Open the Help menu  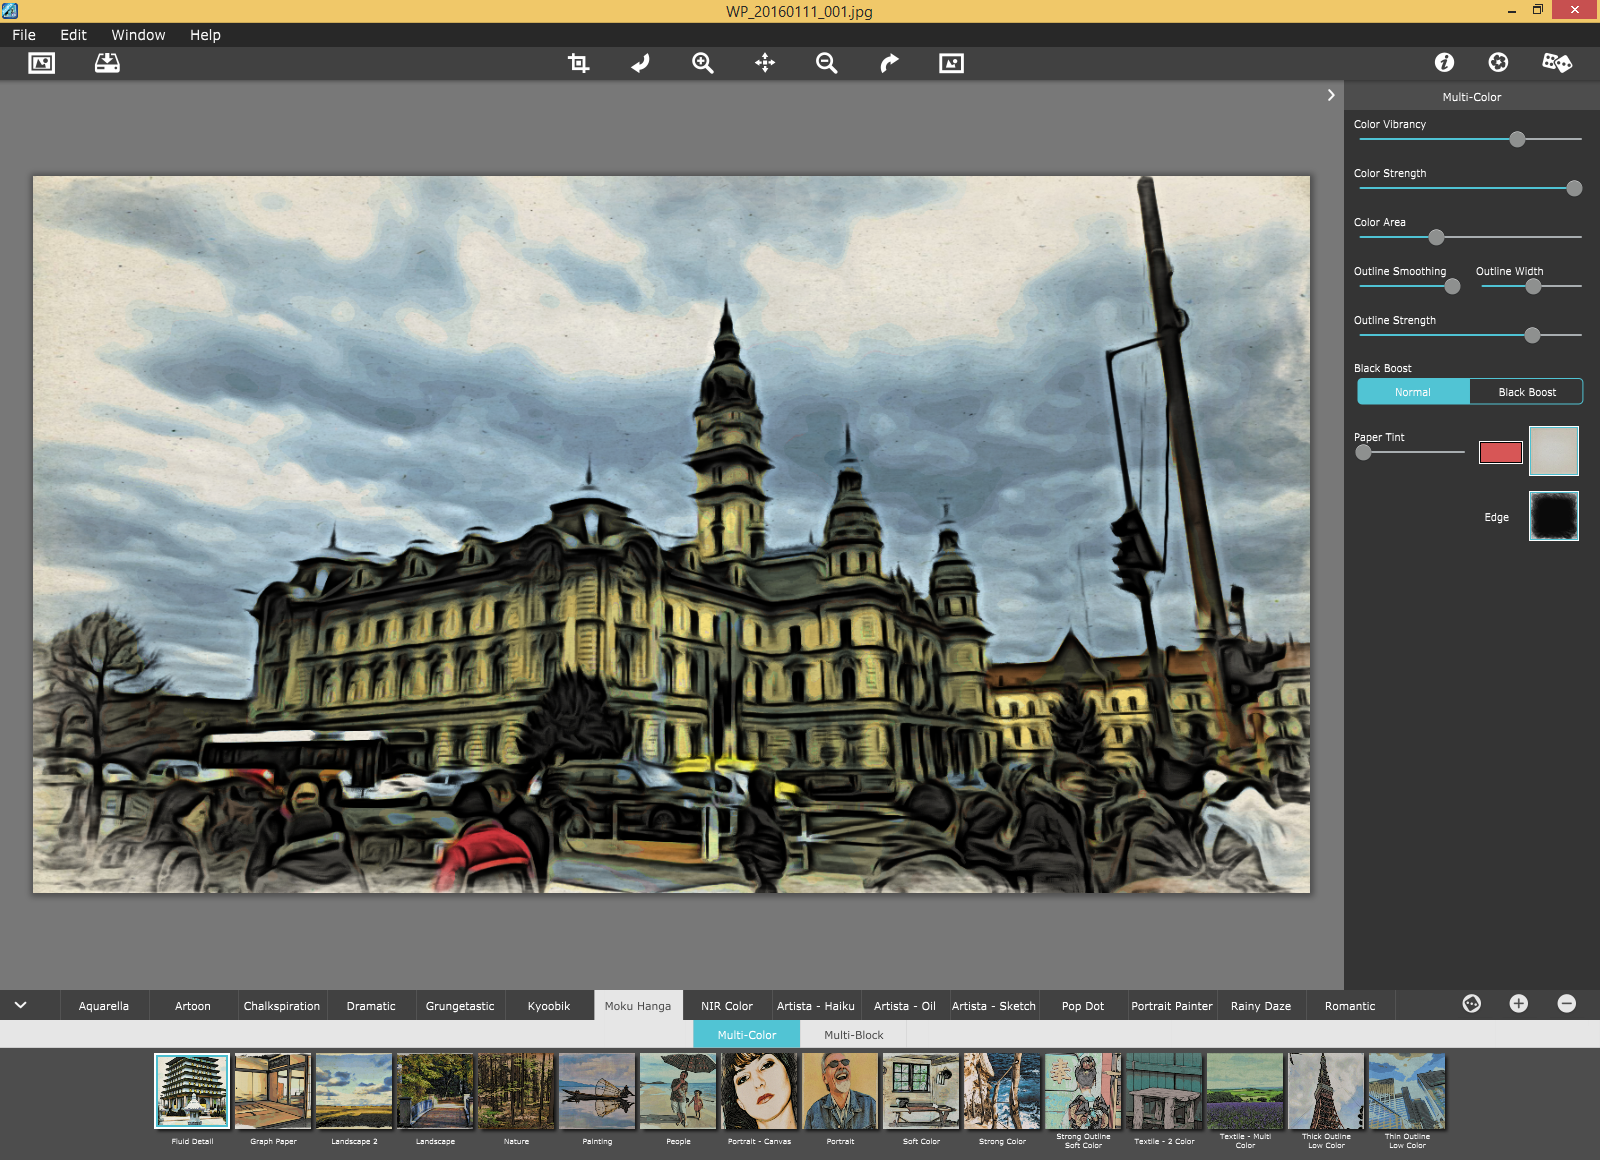coord(205,35)
